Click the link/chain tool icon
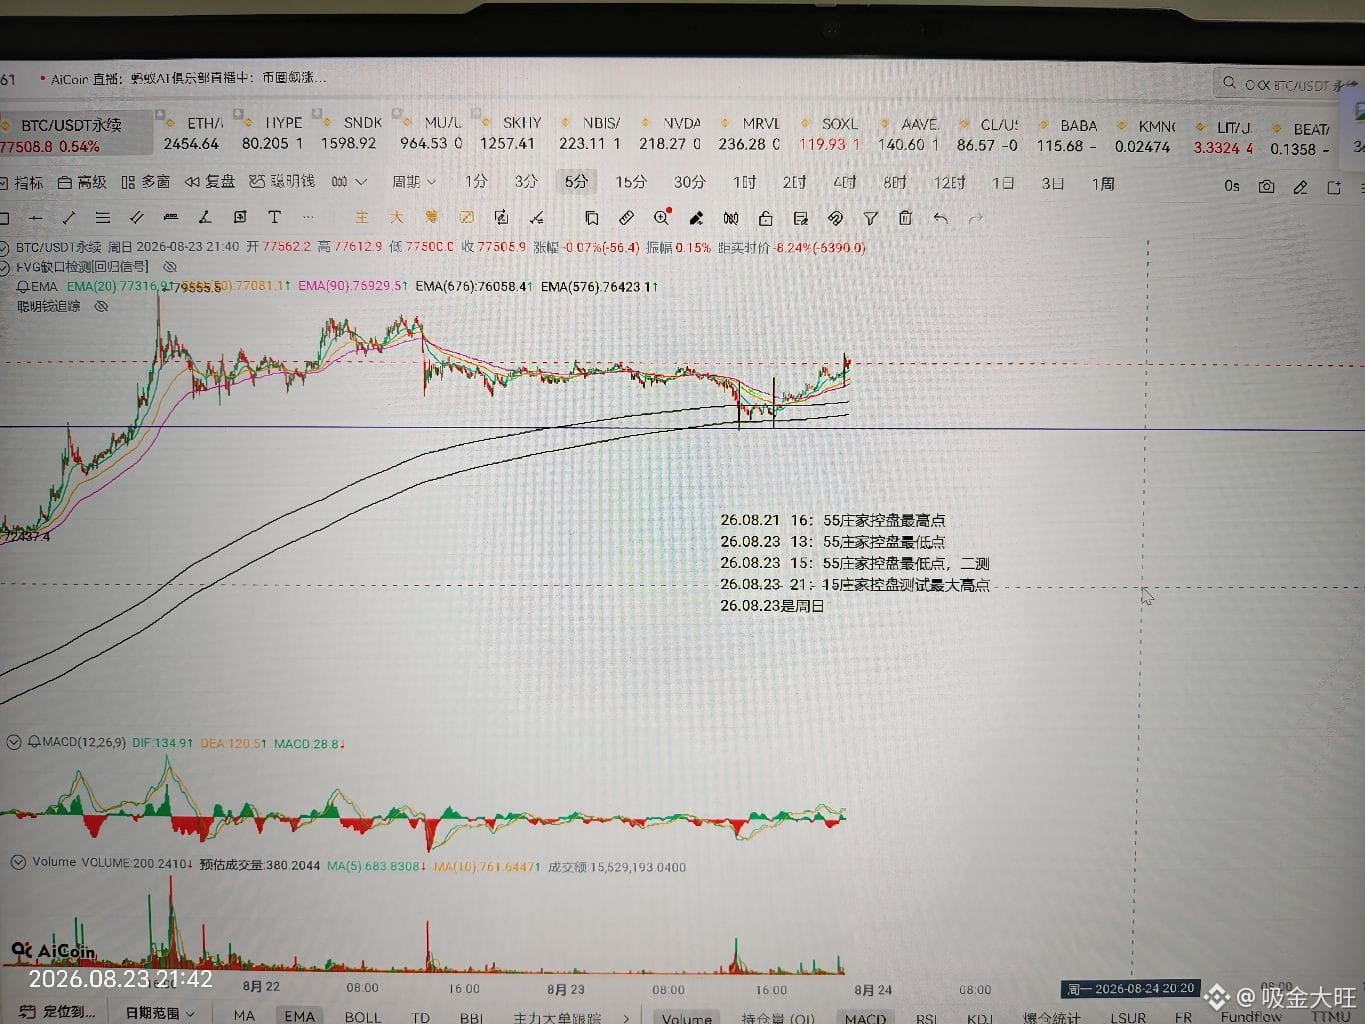The height and width of the screenshot is (1024, 1365). [x=835, y=218]
